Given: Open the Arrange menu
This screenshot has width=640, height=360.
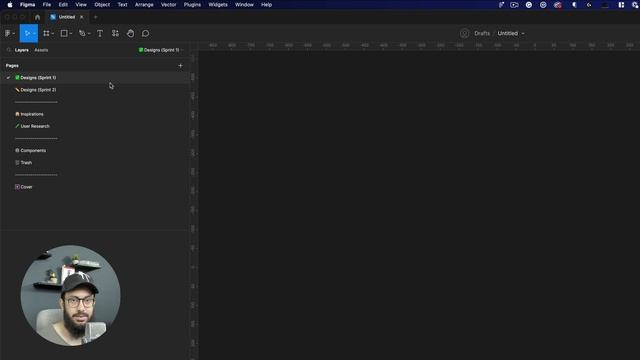Looking at the screenshot, I should [144, 5].
